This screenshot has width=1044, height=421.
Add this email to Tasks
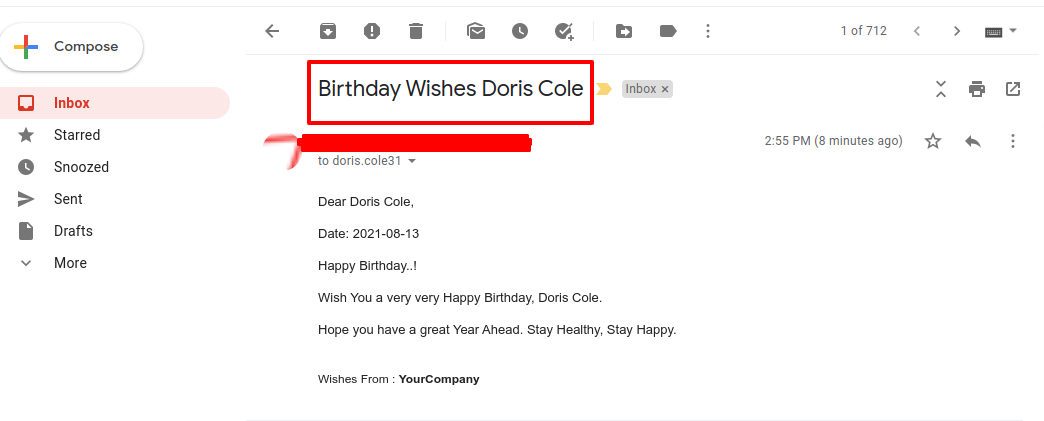tap(564, 31)
